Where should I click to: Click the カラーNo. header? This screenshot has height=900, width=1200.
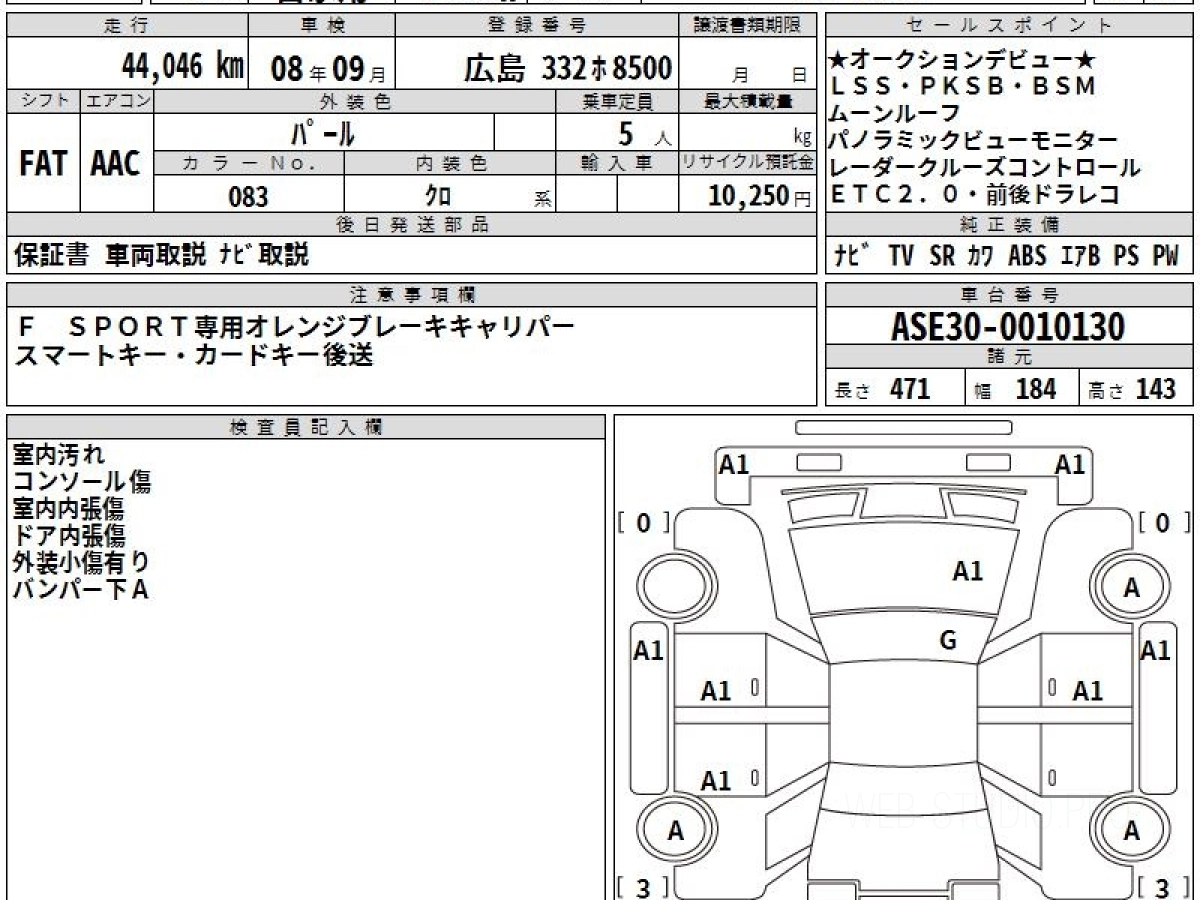pos(249,163)
